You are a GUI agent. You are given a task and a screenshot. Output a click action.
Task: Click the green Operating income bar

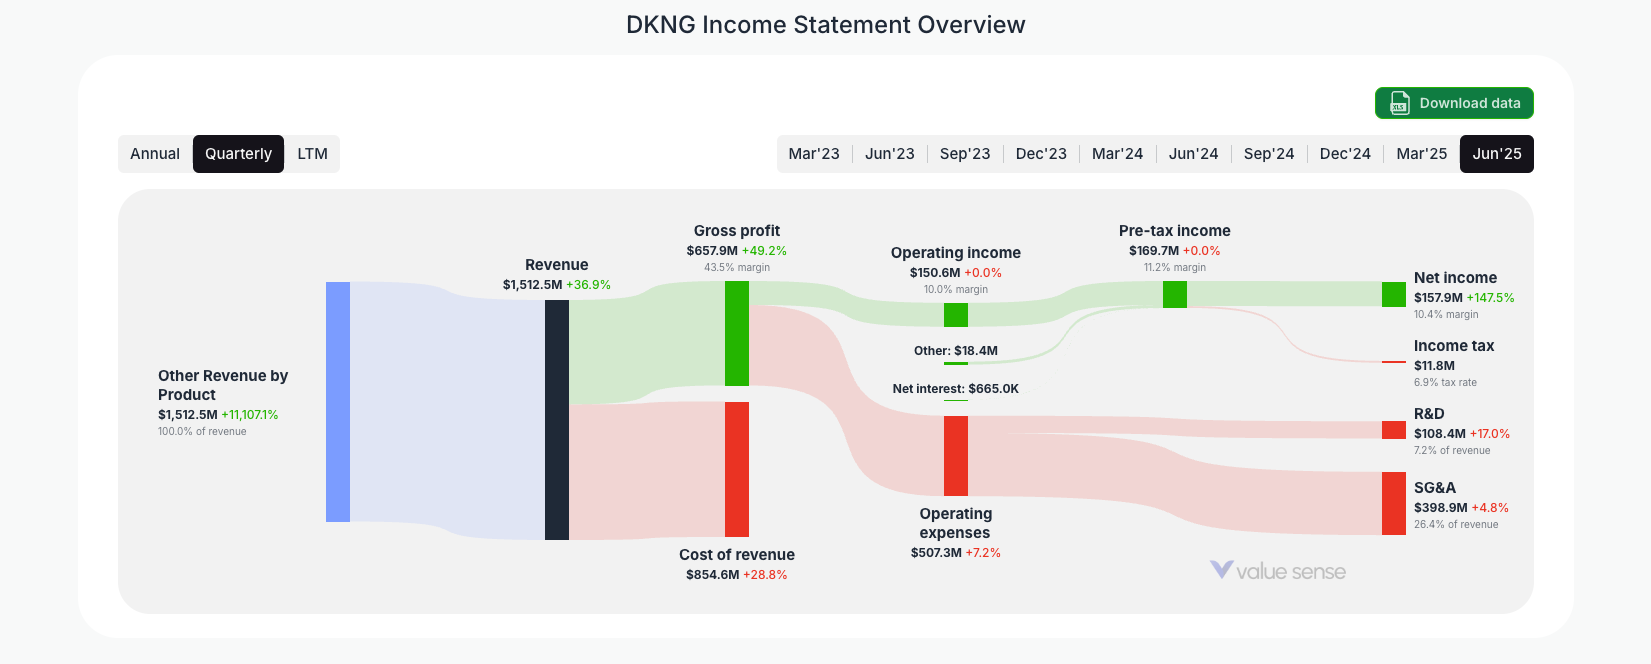[956, 315]
